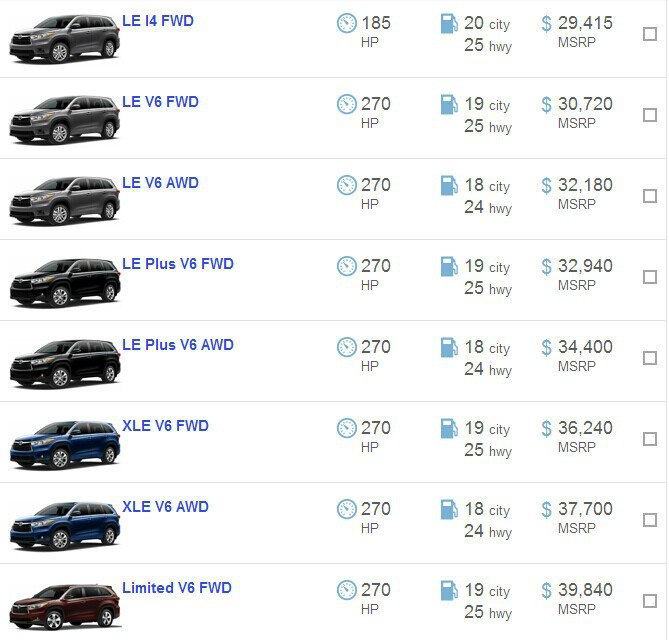669x640 pixels.
Task: Click the dollar sign icon beside 32,180 MSRP
Action: (x=546, y=185)
